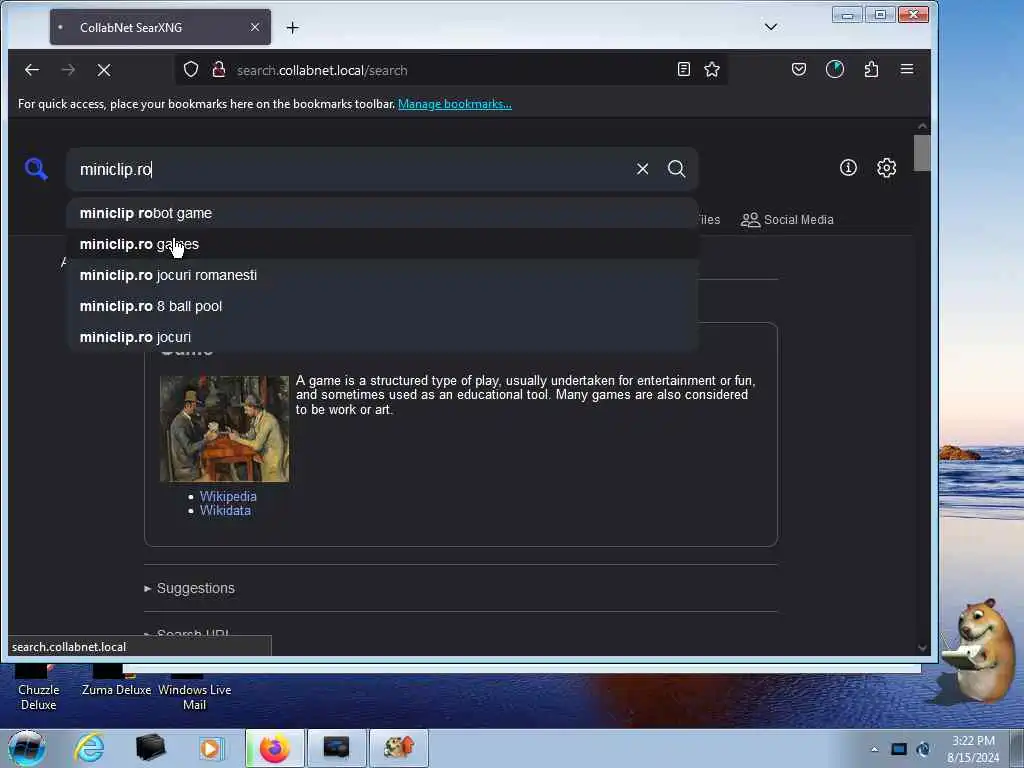Stop page loading with the X button
Image resolution: width=1024 pixels, height=768 pixels.
104,70
